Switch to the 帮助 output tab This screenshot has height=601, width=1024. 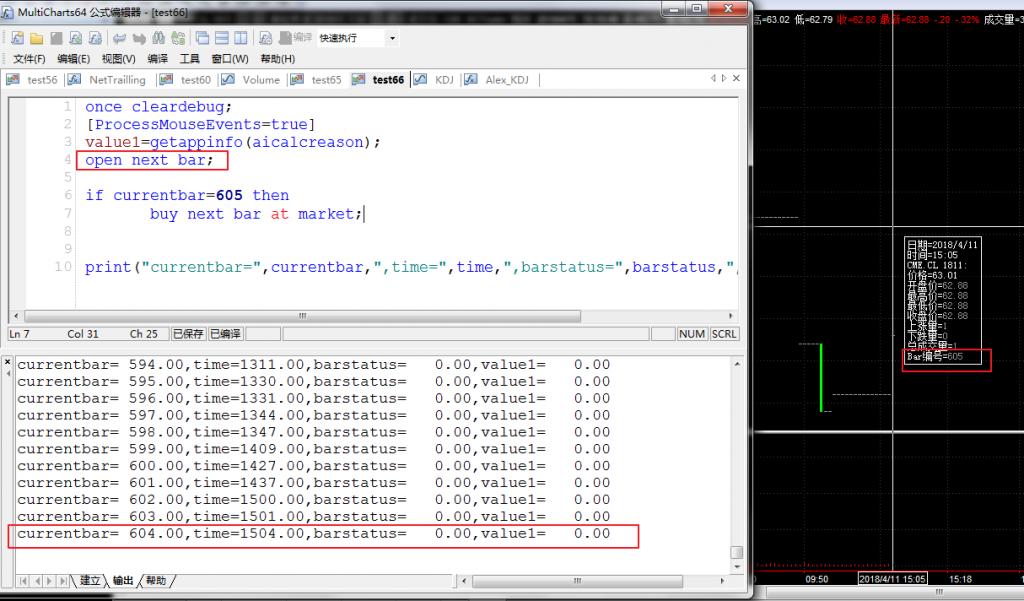pos(155,581)
